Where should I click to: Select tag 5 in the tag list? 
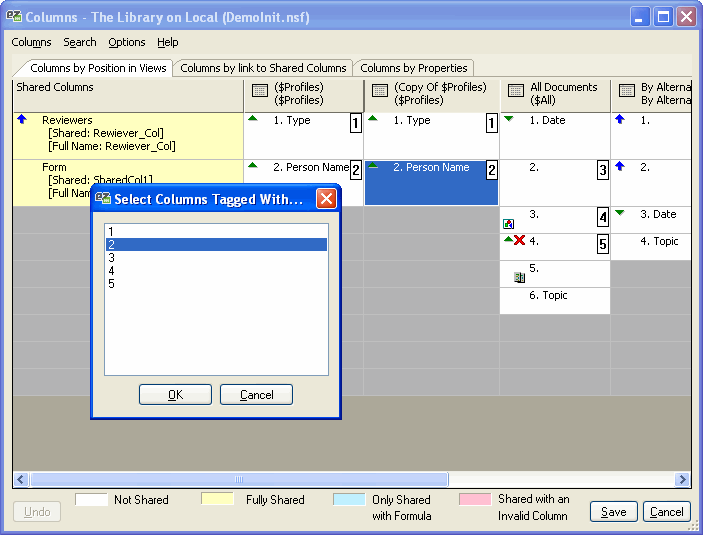(x=111, y=284)
